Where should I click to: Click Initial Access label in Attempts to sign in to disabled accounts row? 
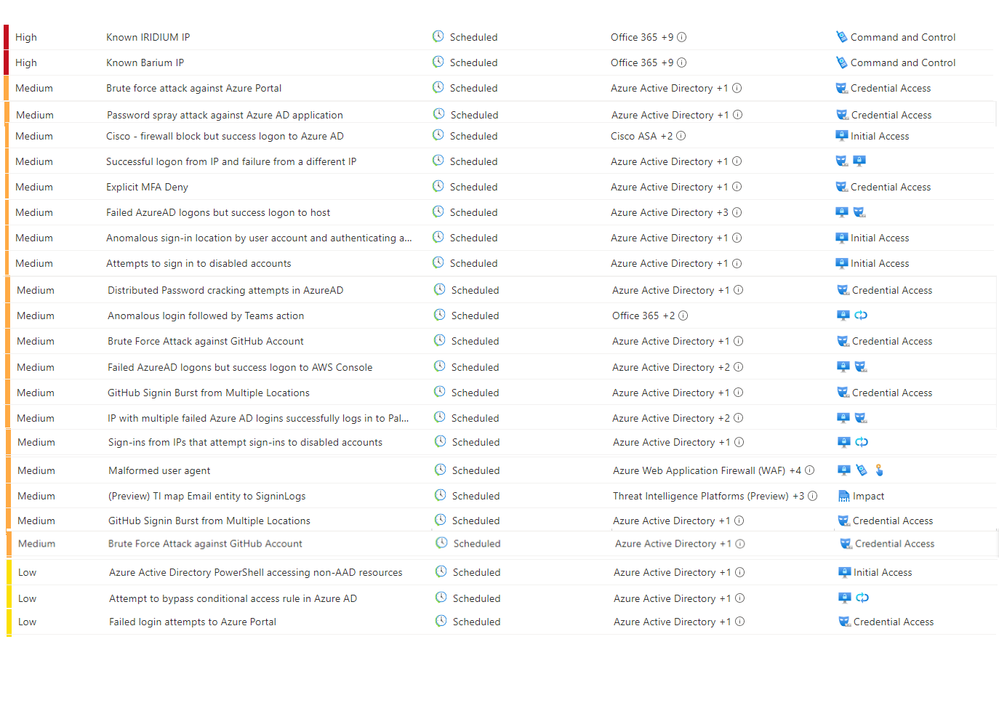pos(880,263)
